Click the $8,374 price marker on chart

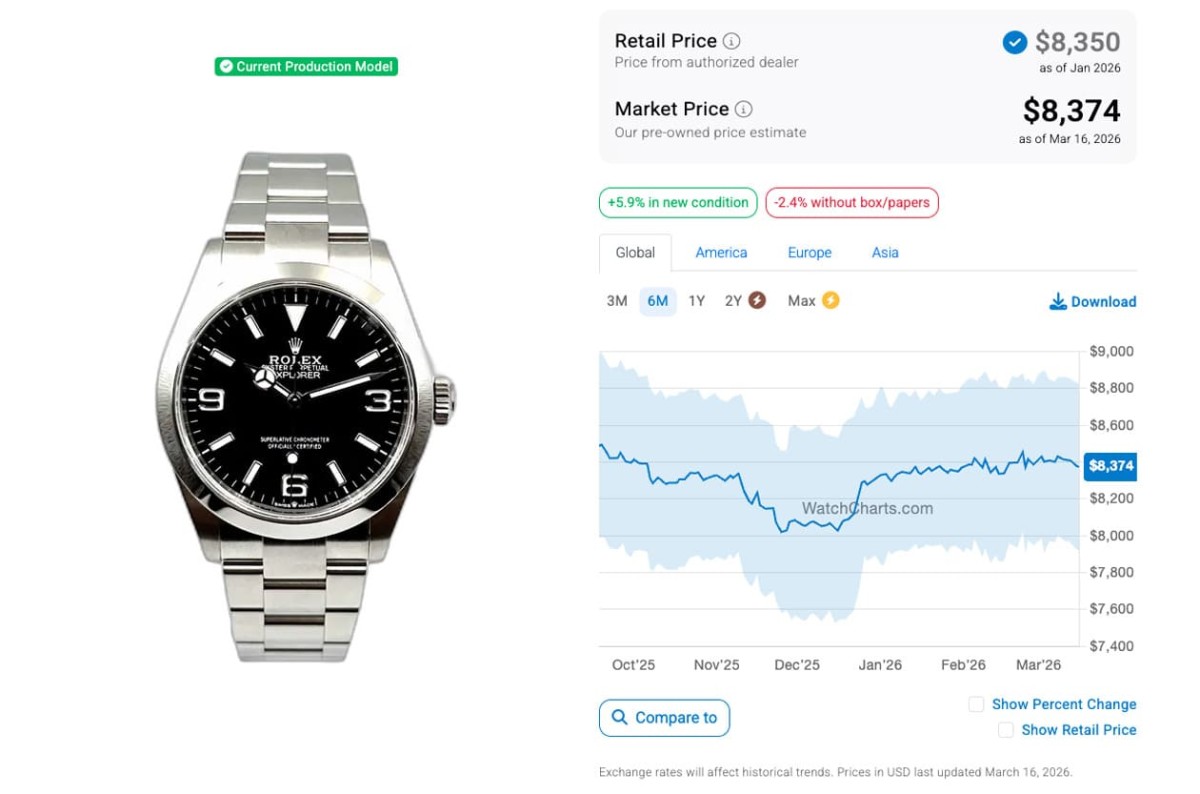tap(1110, 465)
